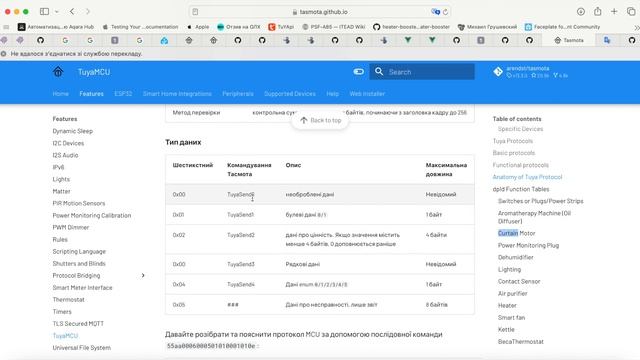The height and width of the screenshot is (360, 640).
Task: Click the 8 байтів cell in the 0x05 row
Action: [436, 304]
